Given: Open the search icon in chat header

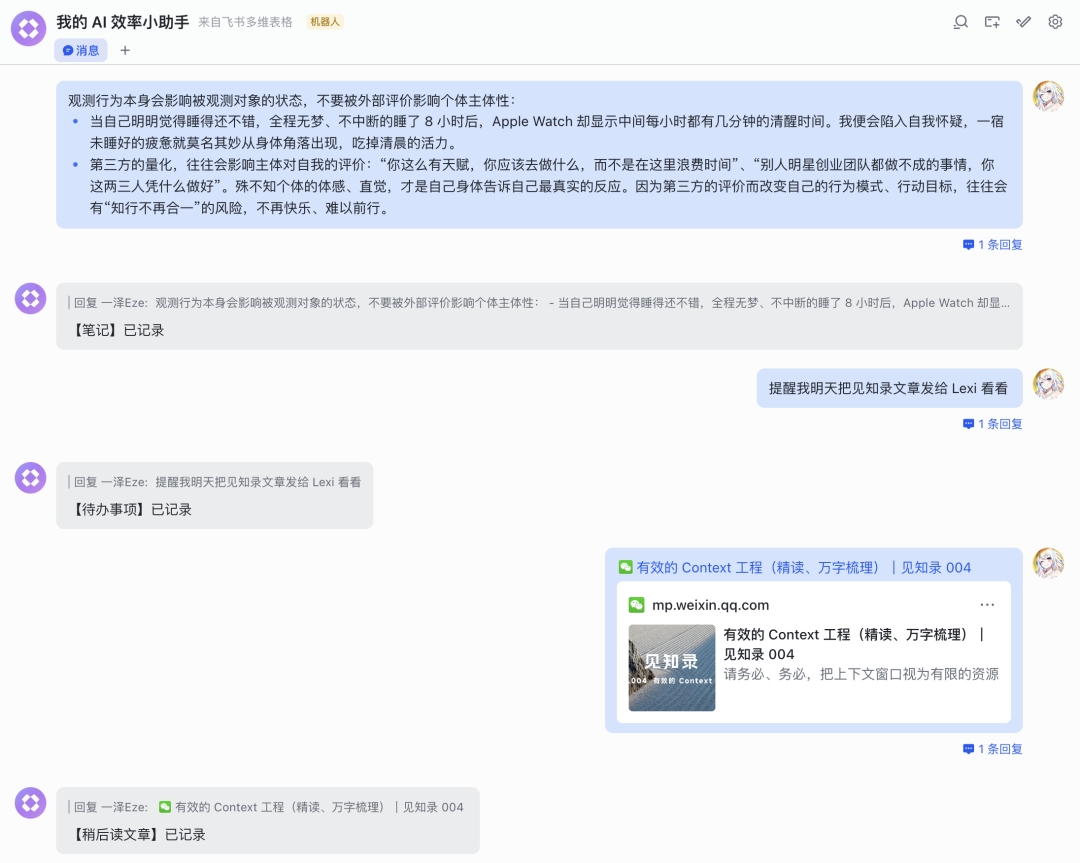Looking at the screenshot, I should click(x=960, y=22).
